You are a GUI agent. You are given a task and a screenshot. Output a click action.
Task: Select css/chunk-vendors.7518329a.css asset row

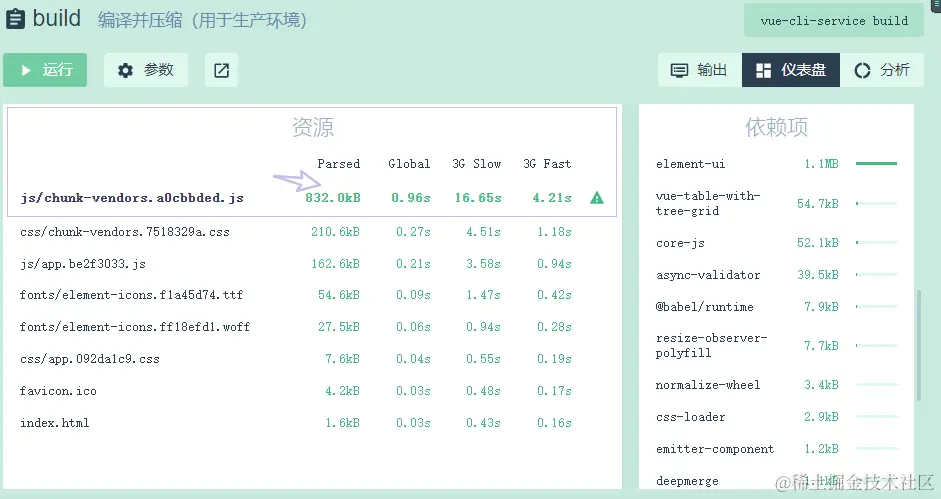(x=312, y=232)
